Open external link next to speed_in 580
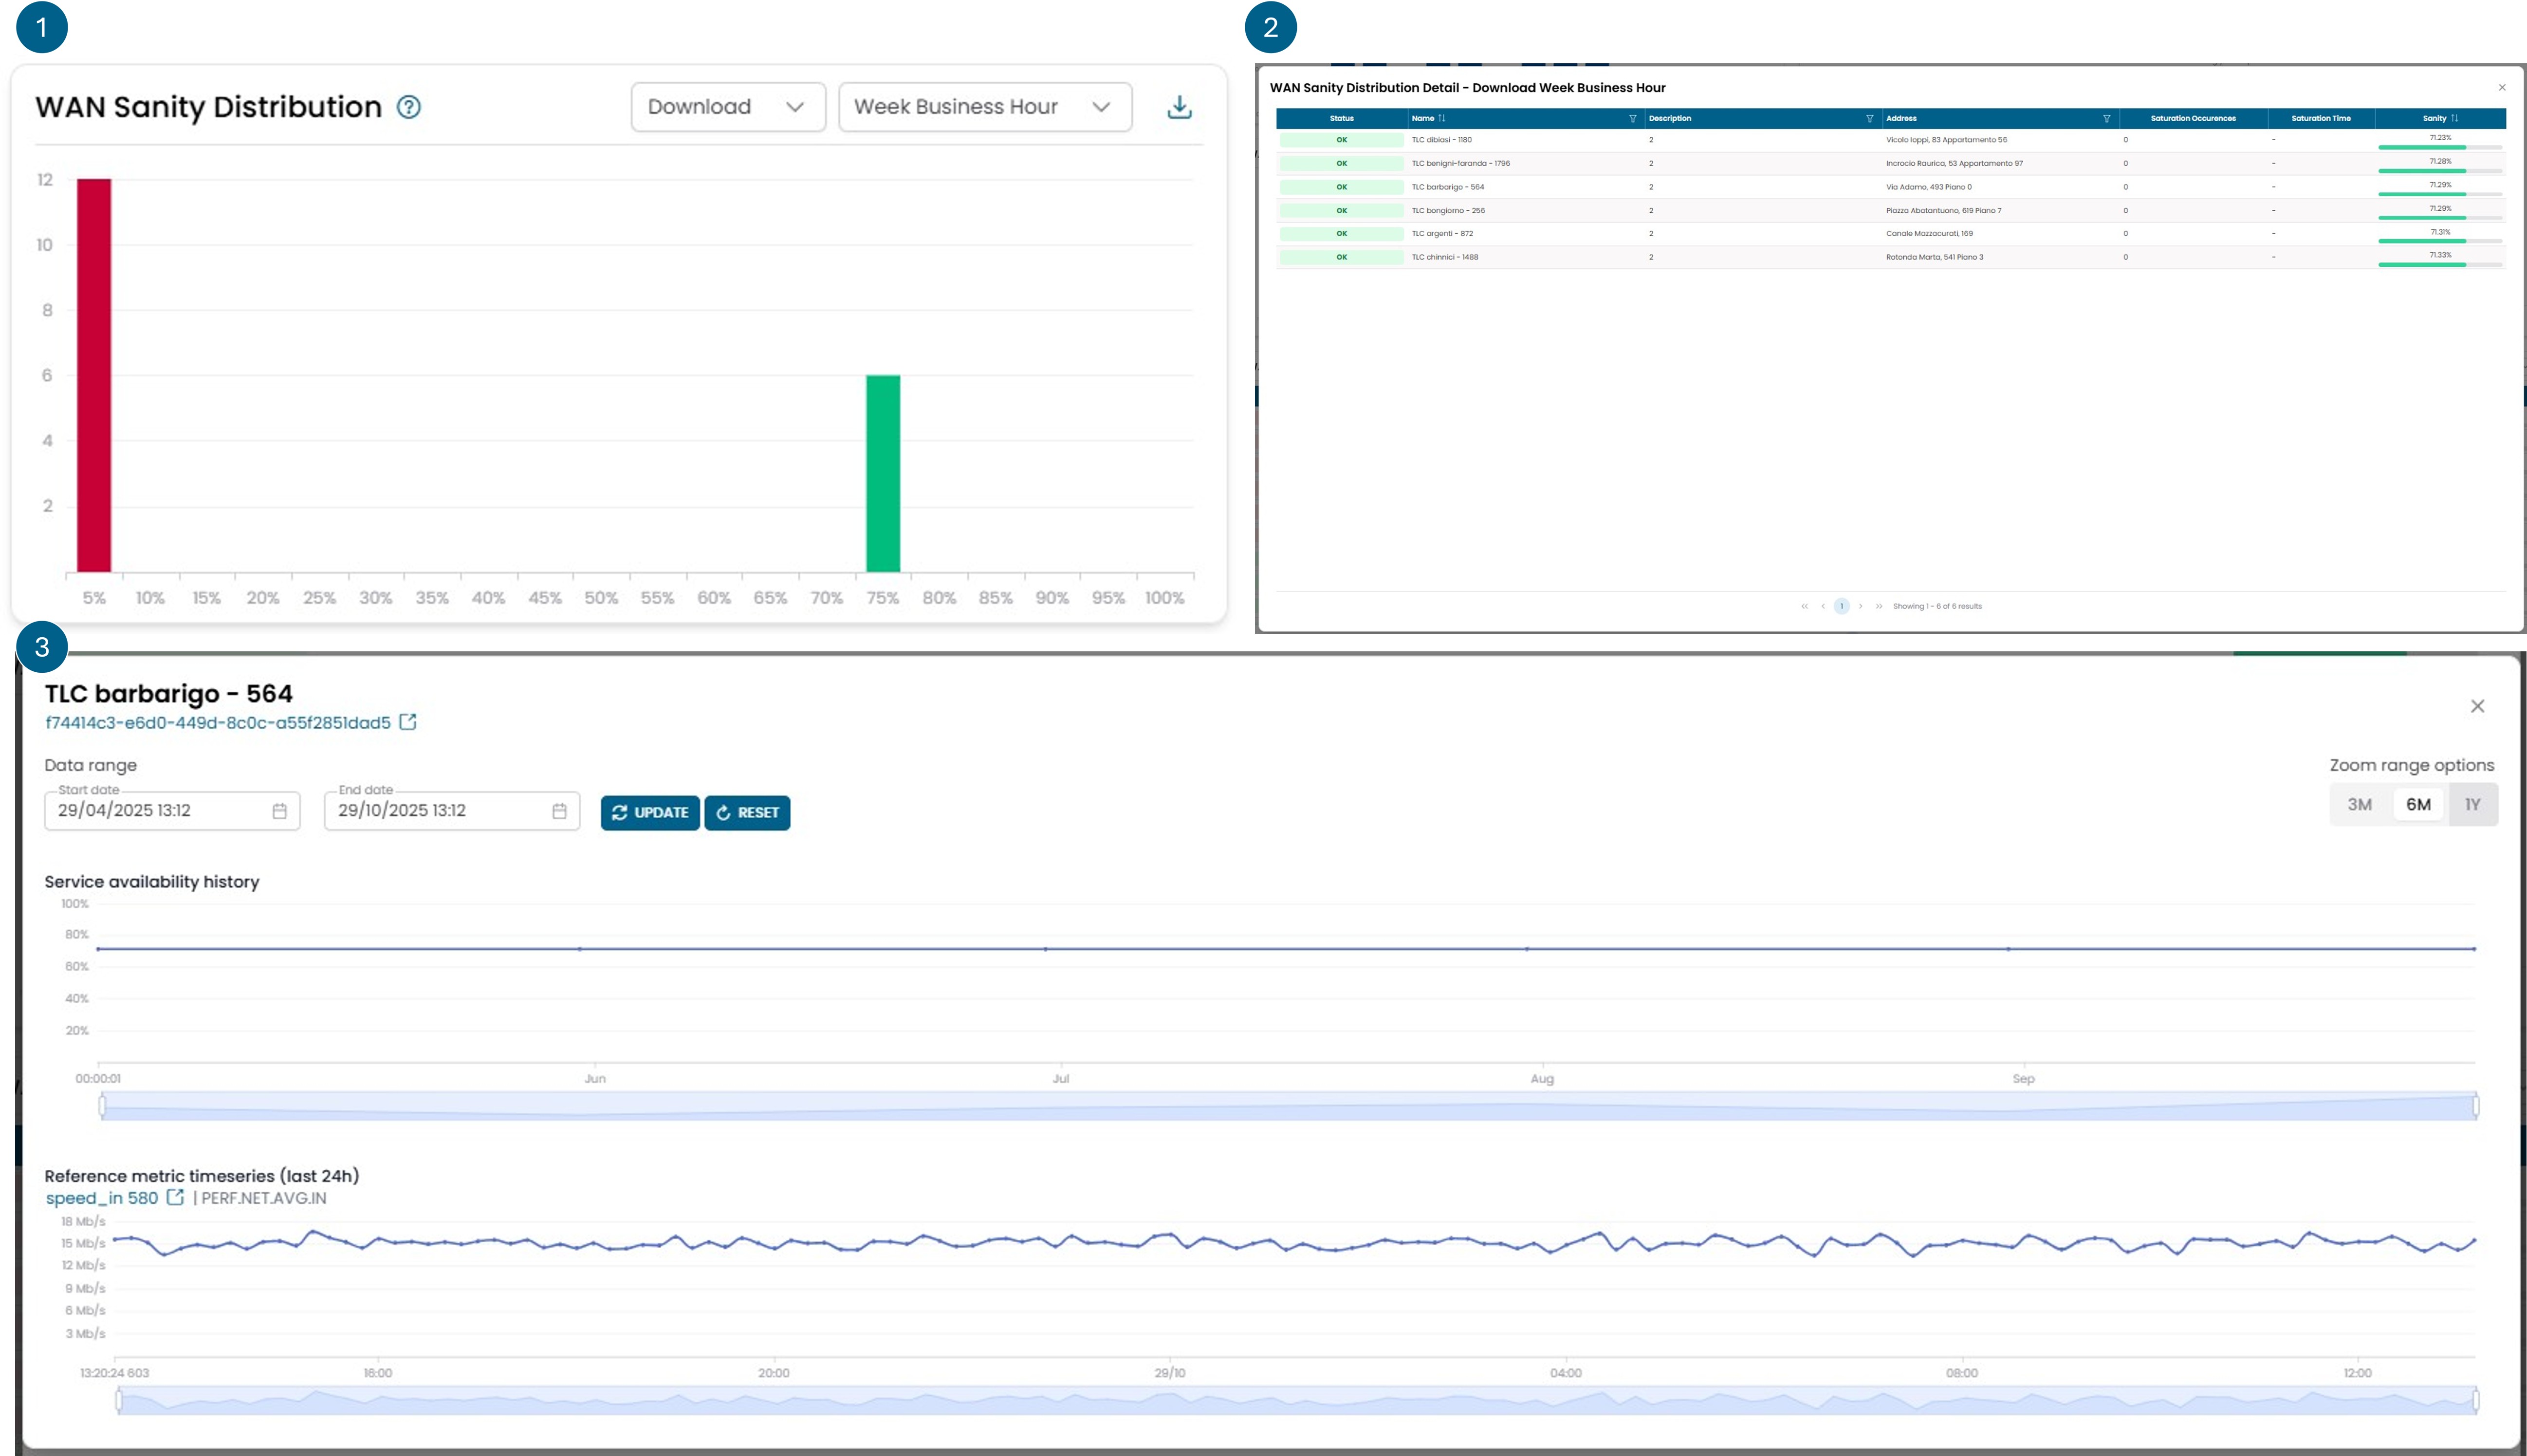The height and width of the screenshot is (1456, 2527). point(175,1197)
